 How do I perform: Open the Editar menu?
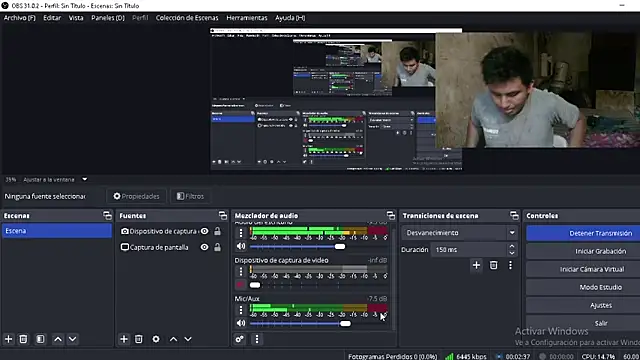(52, 18)
